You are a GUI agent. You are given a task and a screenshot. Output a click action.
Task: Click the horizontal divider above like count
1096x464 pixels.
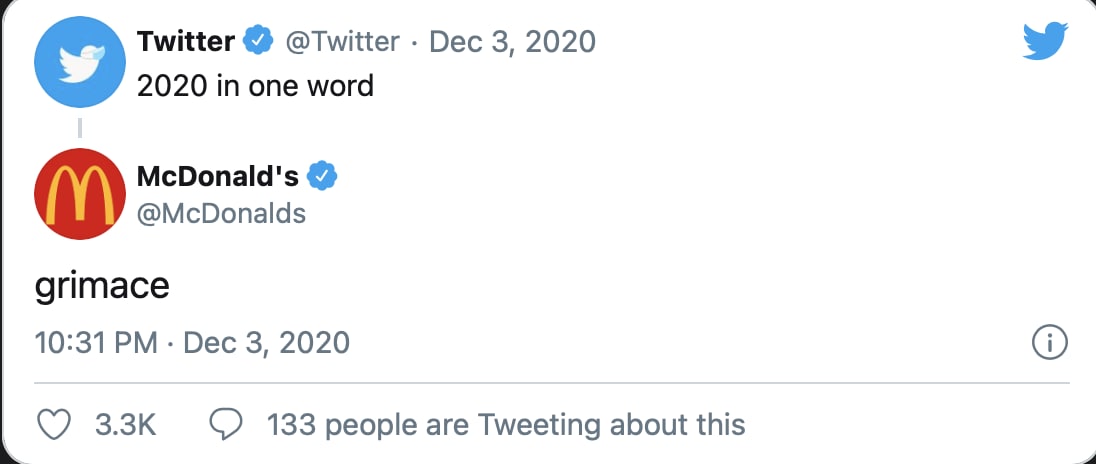551,383
